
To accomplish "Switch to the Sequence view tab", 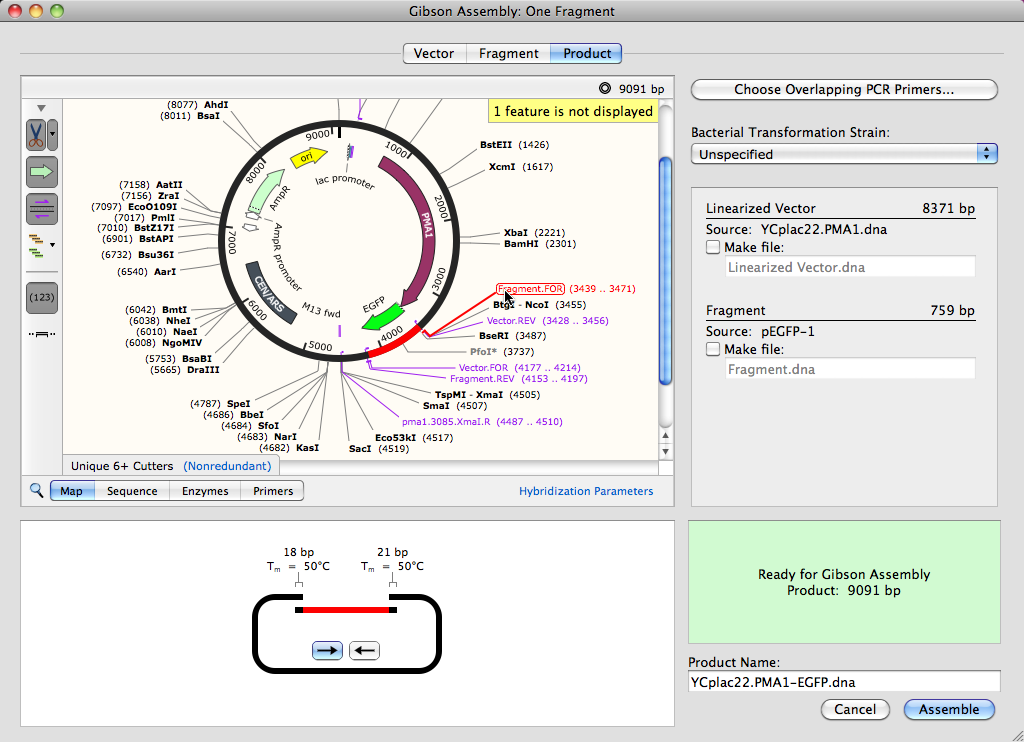I will click(132, 491).
